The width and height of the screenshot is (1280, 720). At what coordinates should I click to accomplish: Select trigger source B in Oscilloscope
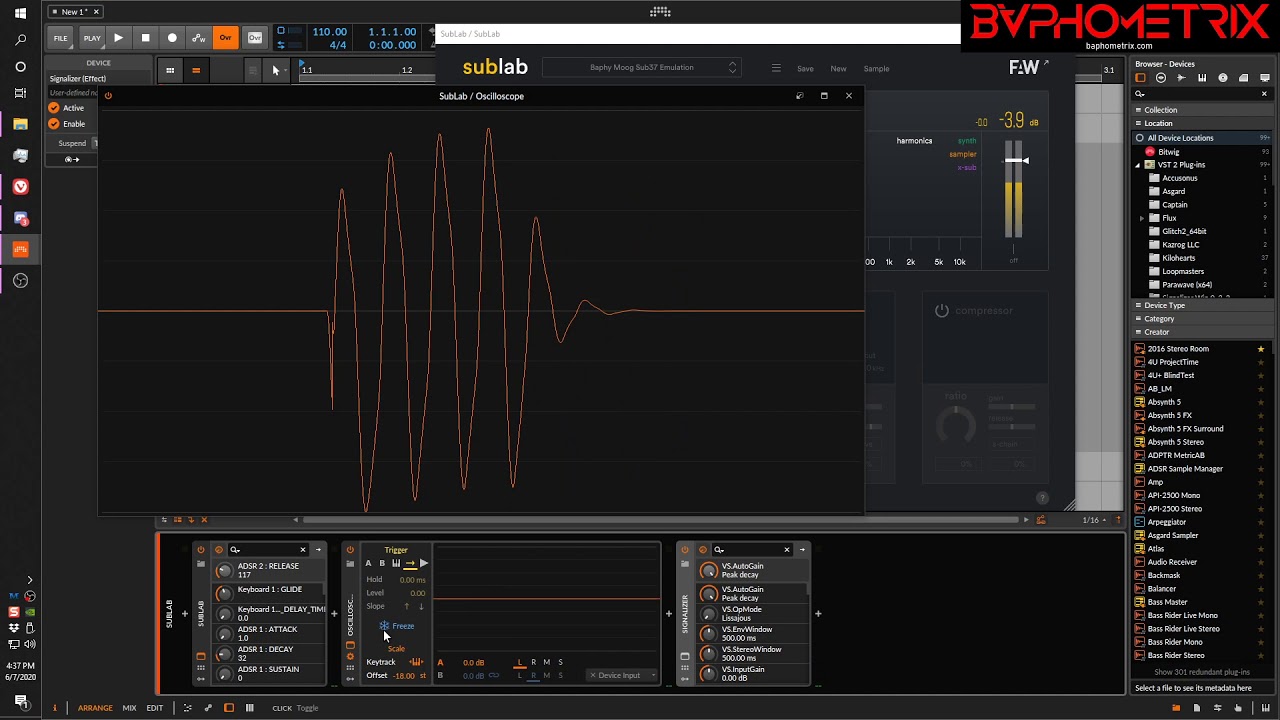click(382, 564)
